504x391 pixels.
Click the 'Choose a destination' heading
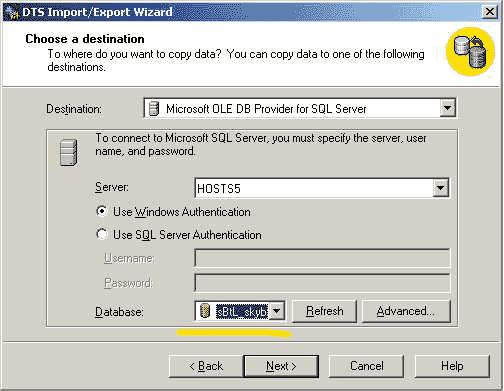click(85, 39)
